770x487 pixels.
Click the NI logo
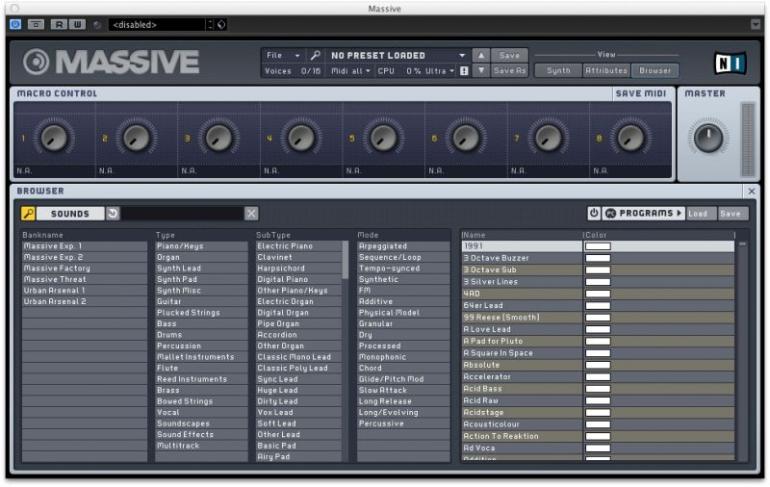coord(729,63)
